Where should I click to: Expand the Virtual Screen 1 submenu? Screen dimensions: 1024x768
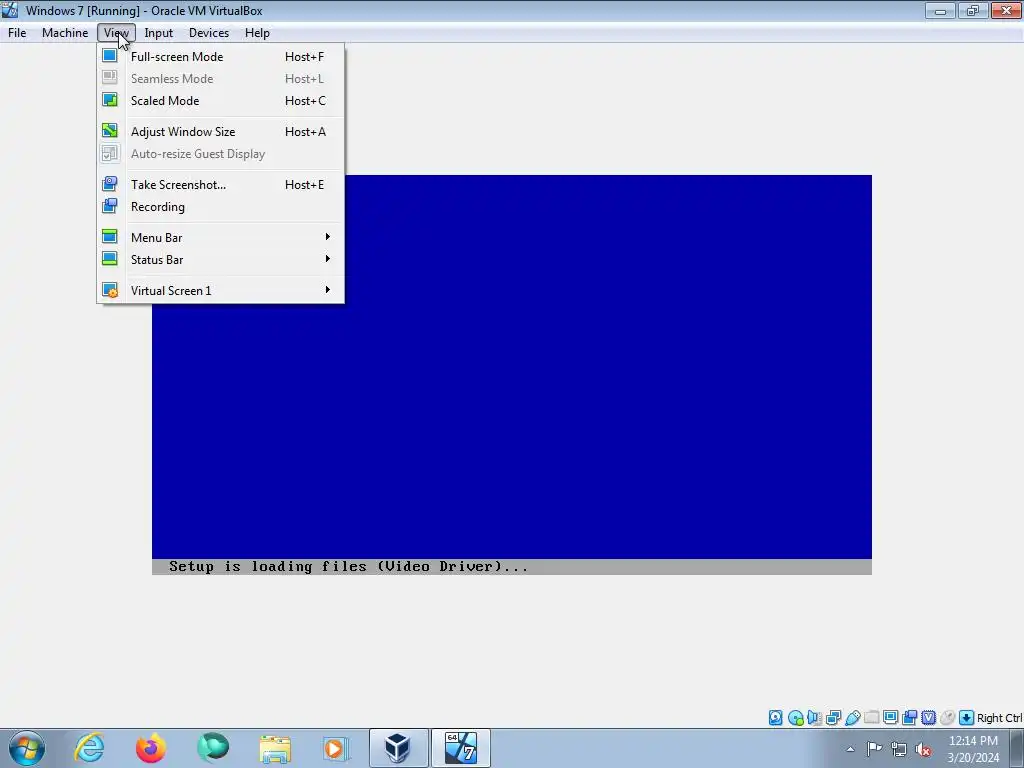click(x=220, y=291)
